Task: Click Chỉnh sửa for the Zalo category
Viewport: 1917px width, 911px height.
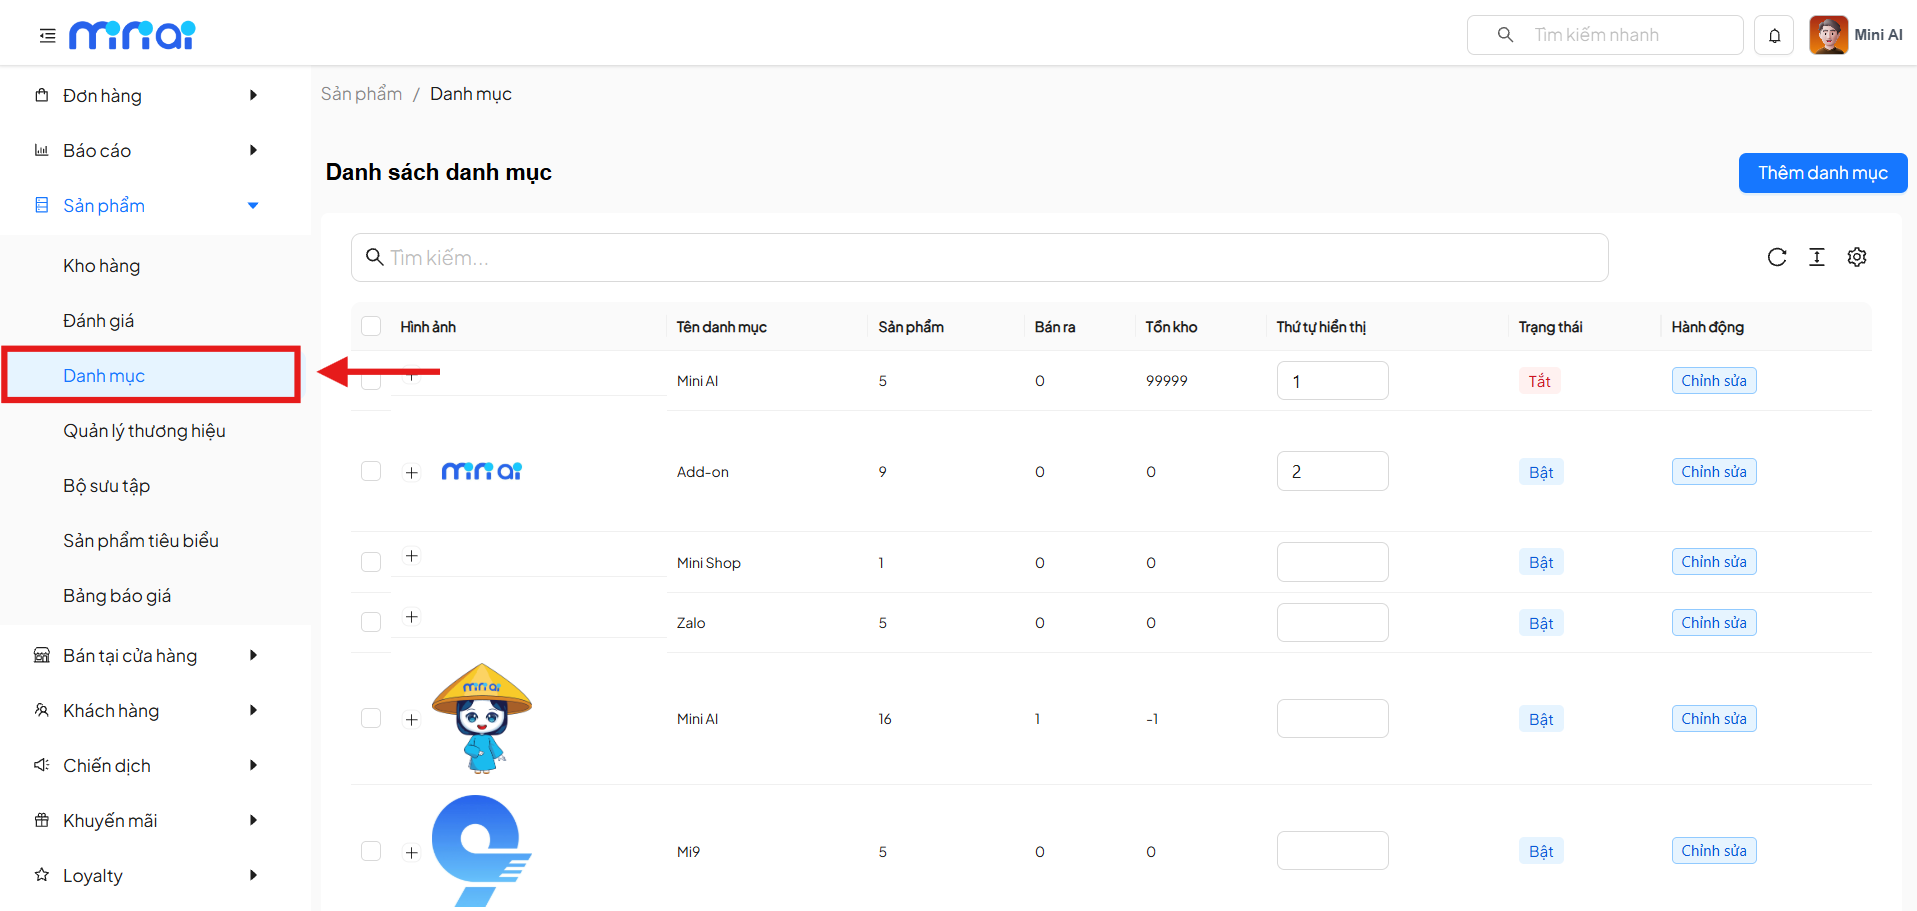Action: [x=1713, y=623]
